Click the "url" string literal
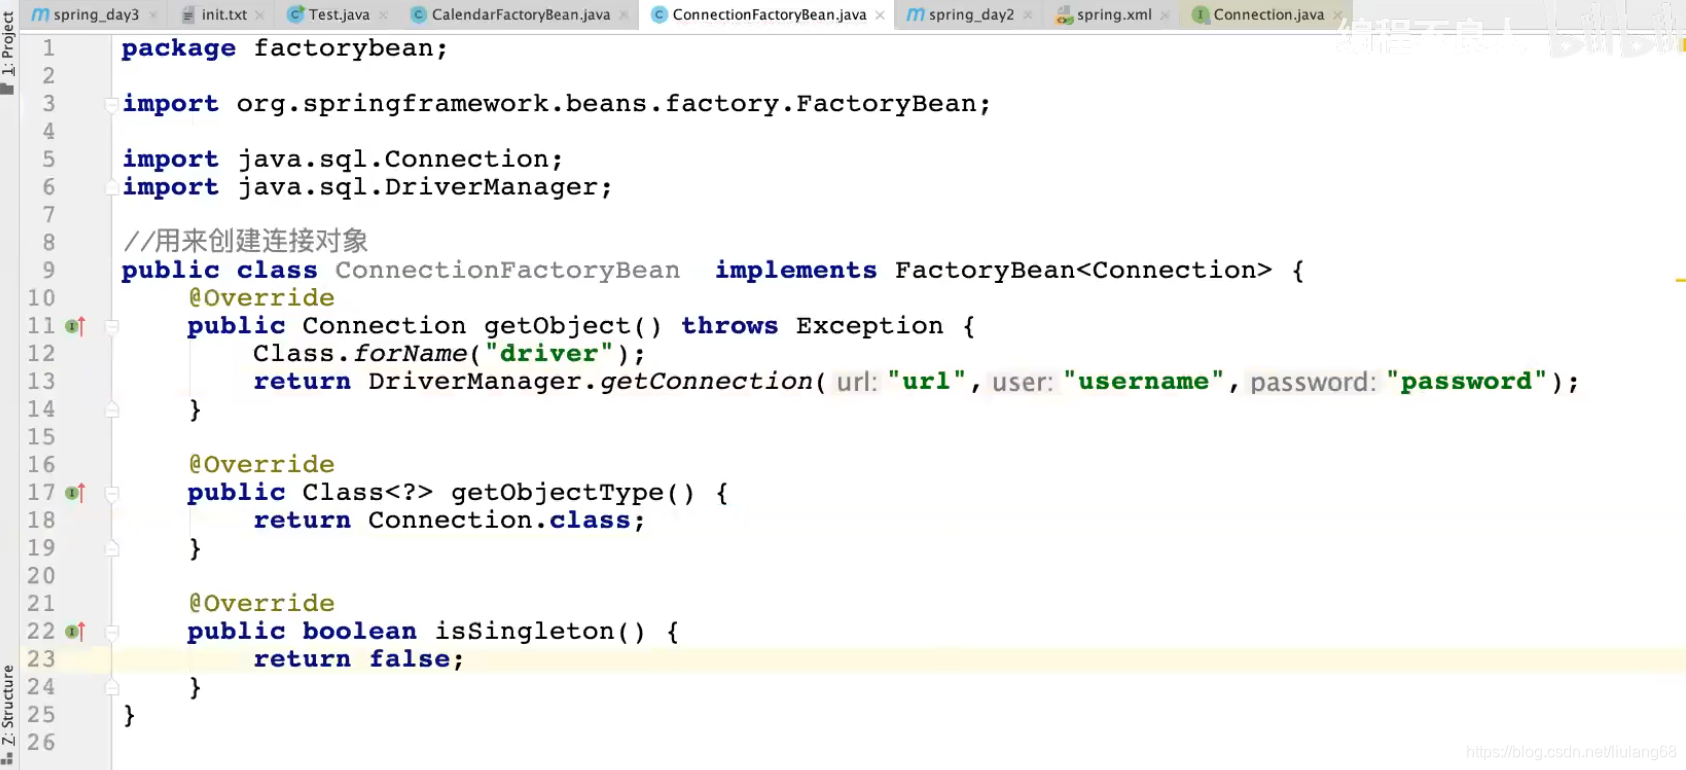This screenshot has width=1686, height=770. [x=927, y=381]
